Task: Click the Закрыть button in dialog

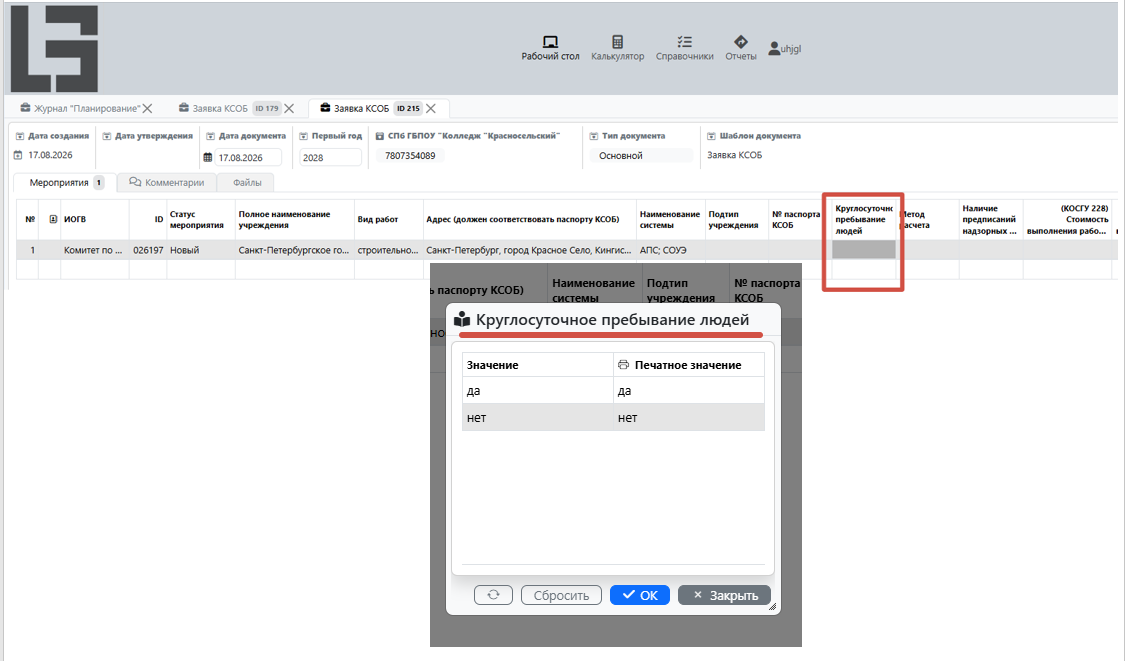Action: coord(725,595)
